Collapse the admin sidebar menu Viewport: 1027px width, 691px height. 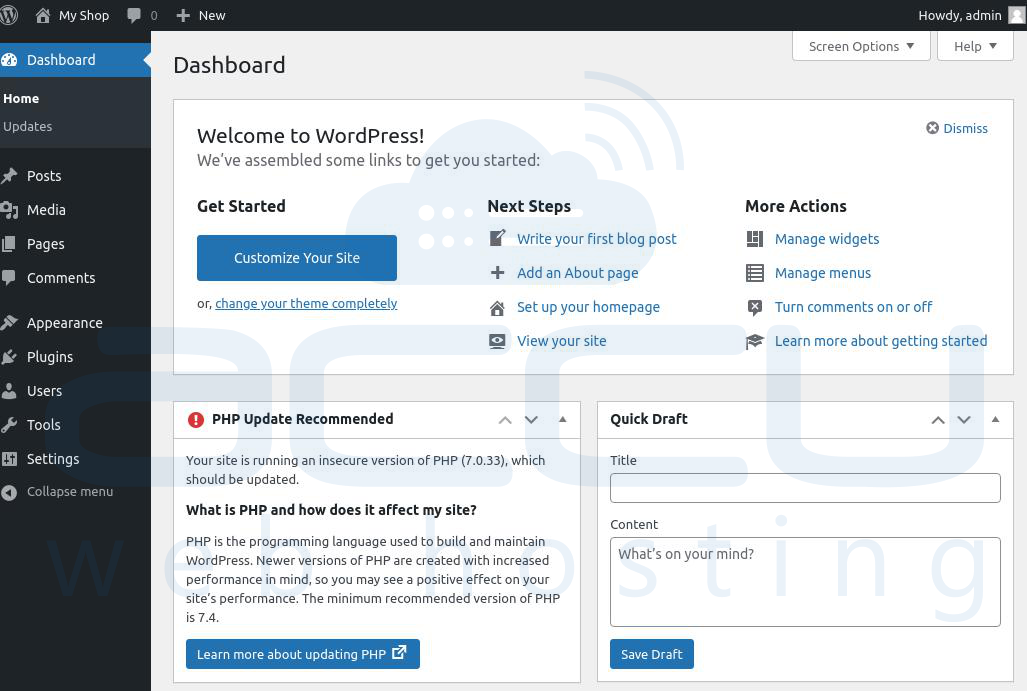point(57,491)
